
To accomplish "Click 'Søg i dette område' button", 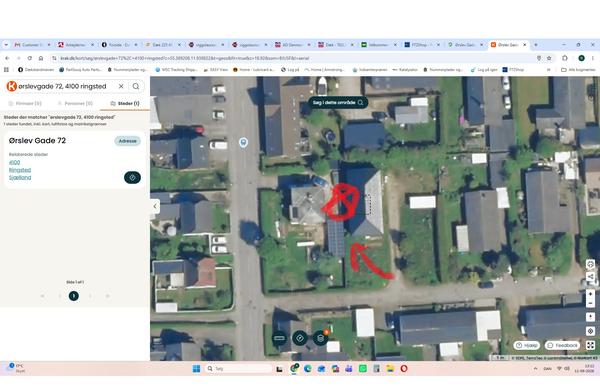I will coord(338,103).
